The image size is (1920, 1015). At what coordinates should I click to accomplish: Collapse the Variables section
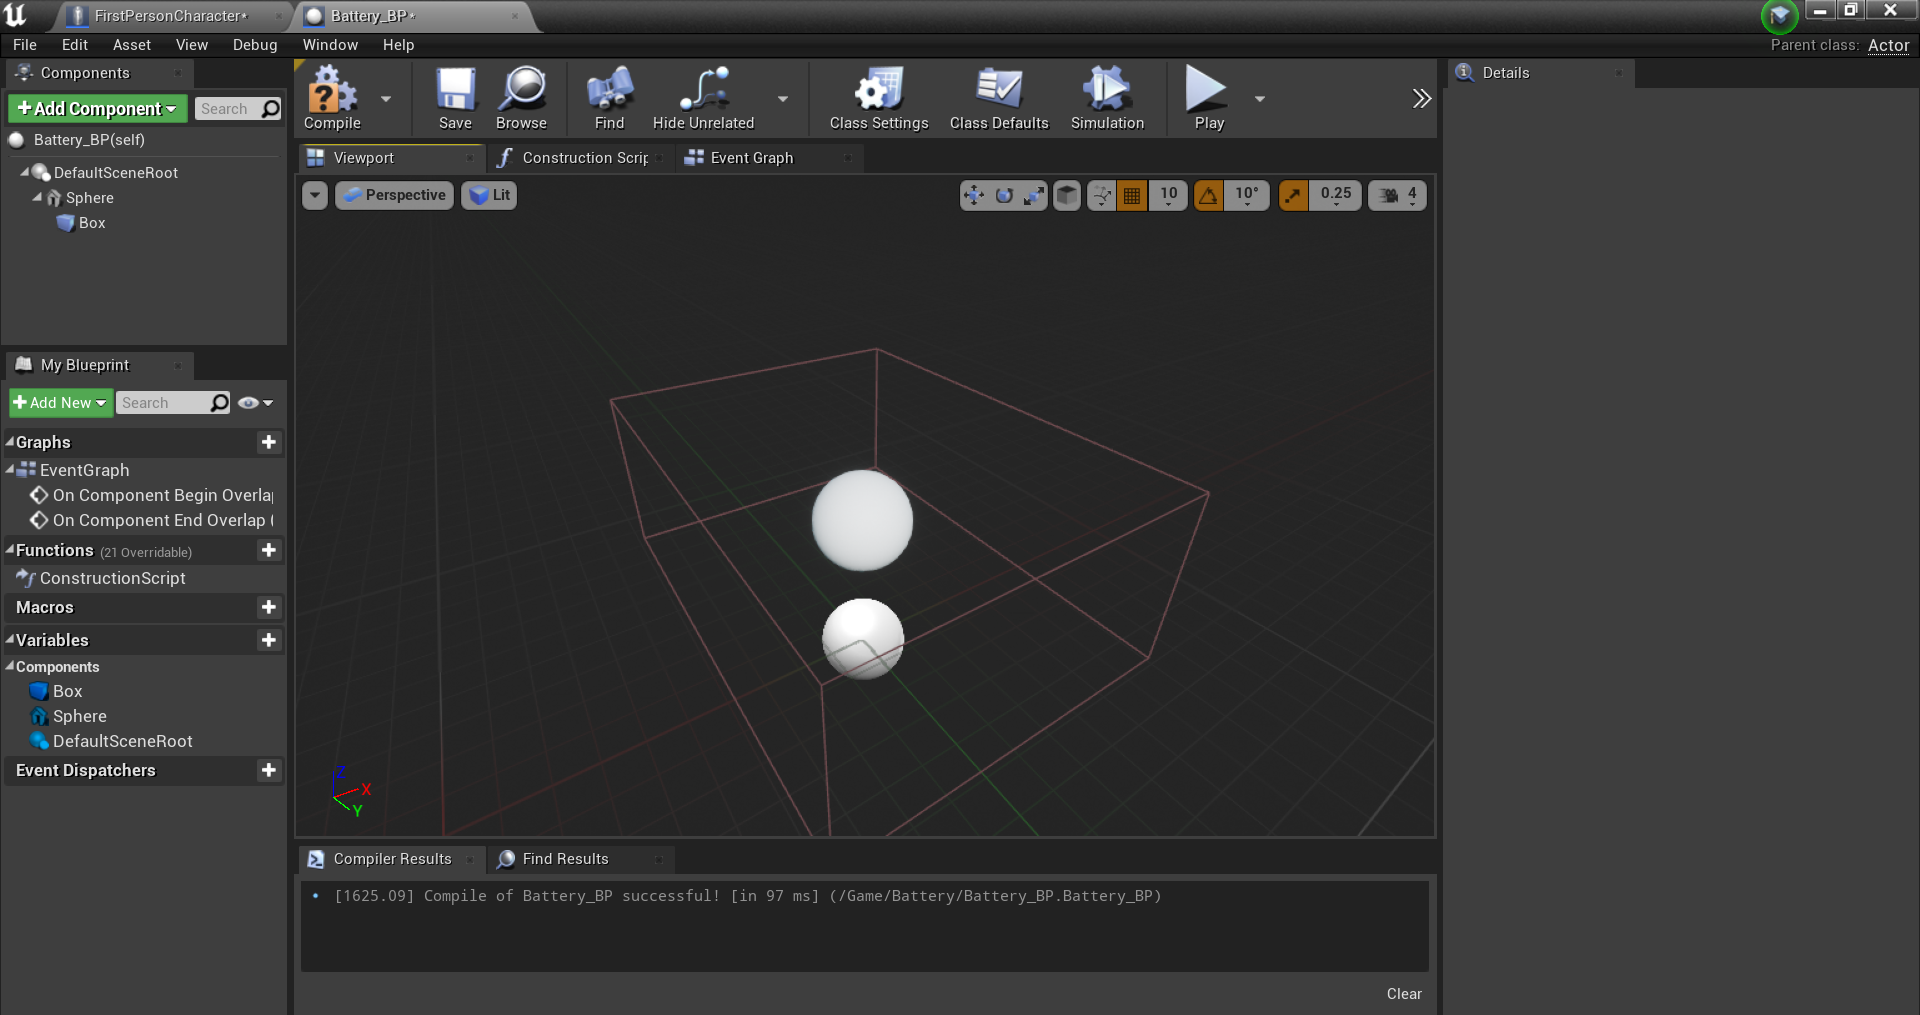click(10, 640)
